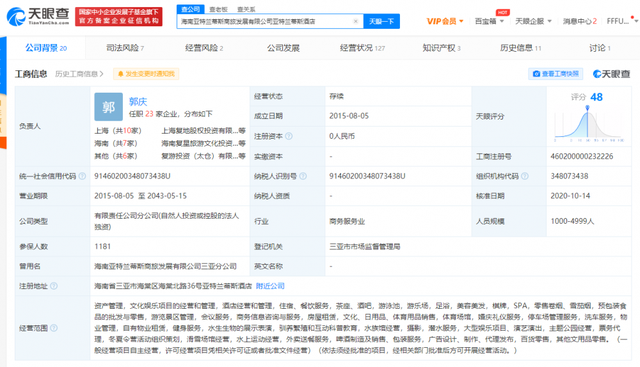Open the 司法风险 tab
This screenshot has height=367, width=640.
(125, 48)
